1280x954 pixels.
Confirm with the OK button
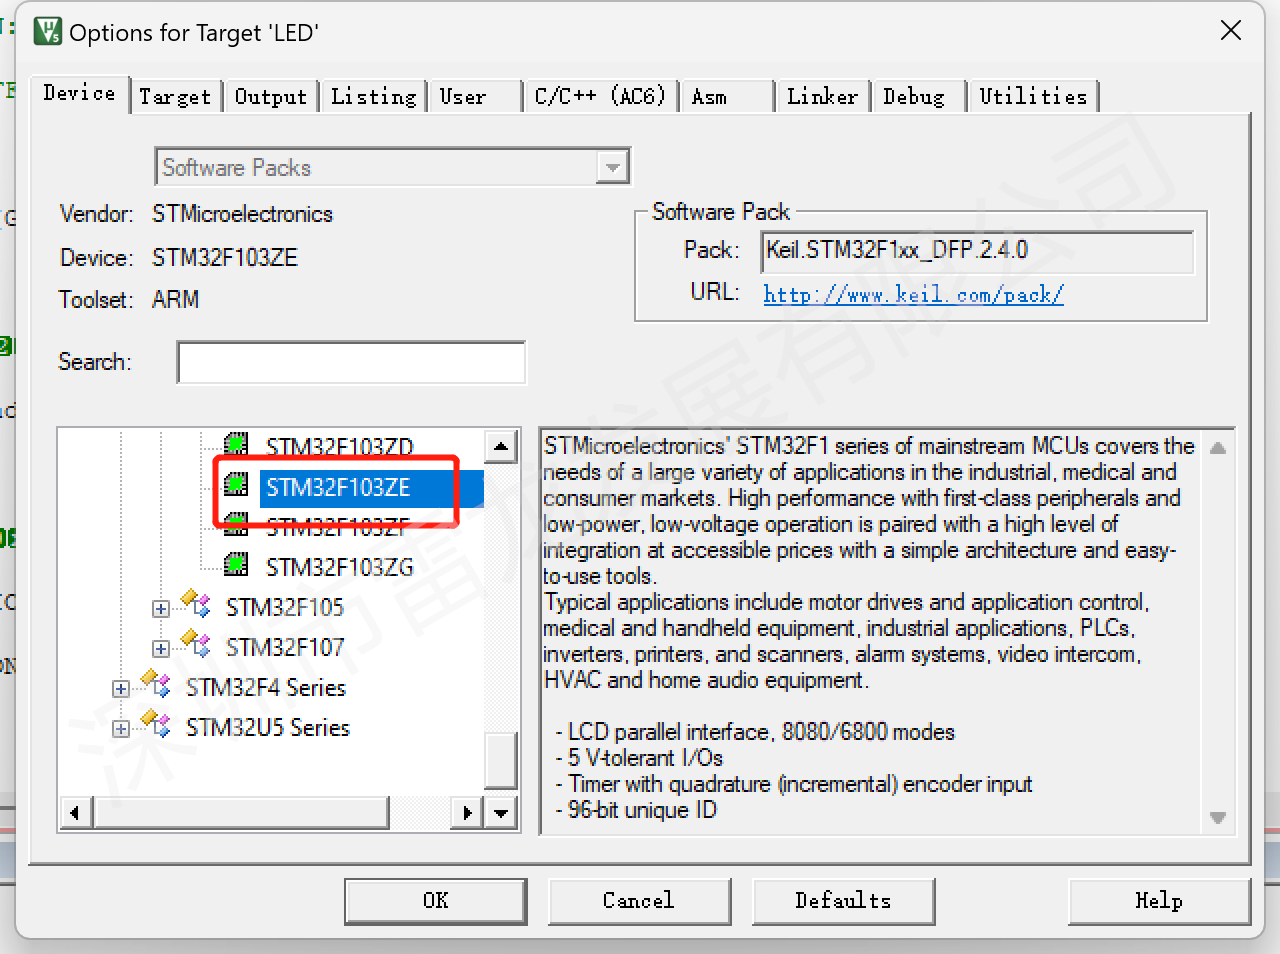[436, 901]
